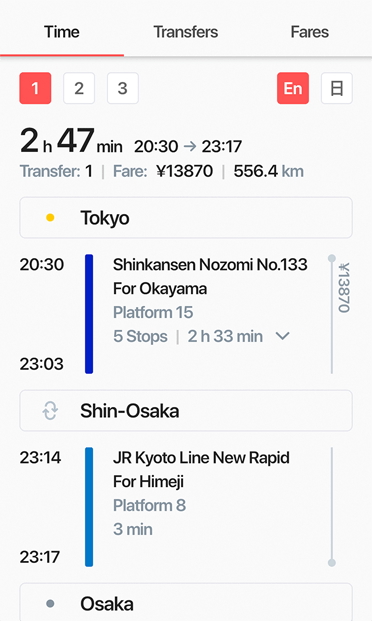Switch language to English with En
Viewport: 372px width, 621px height.
[293, 88]
